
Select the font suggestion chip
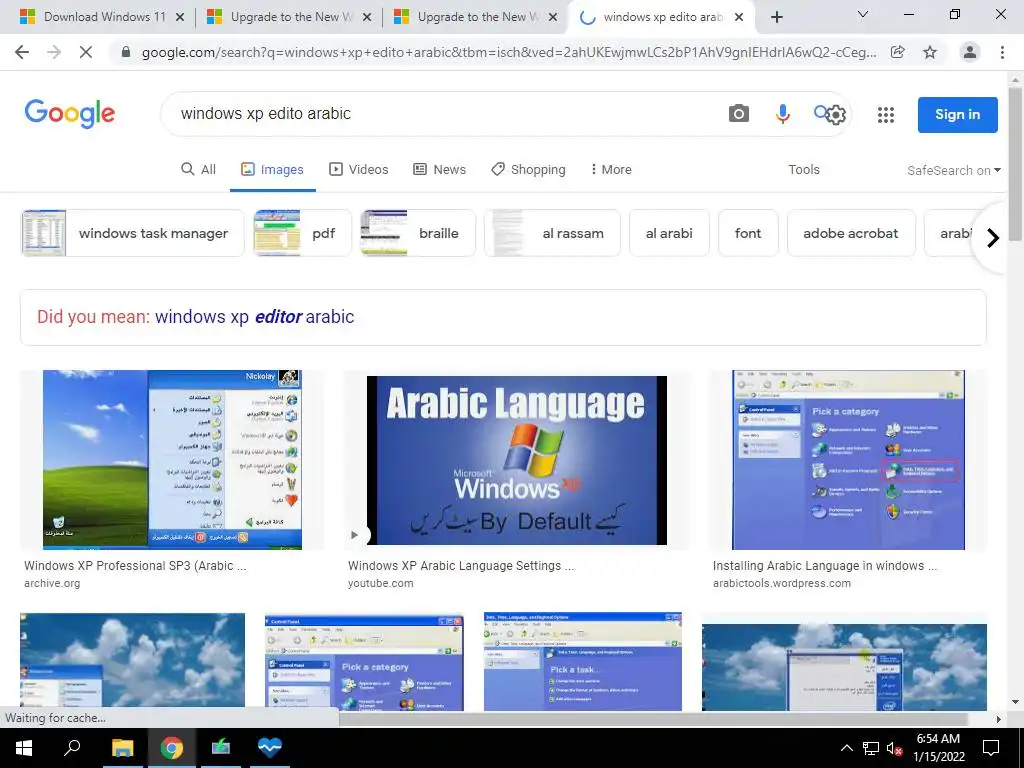pyautogui.click(x=748, y=233)
